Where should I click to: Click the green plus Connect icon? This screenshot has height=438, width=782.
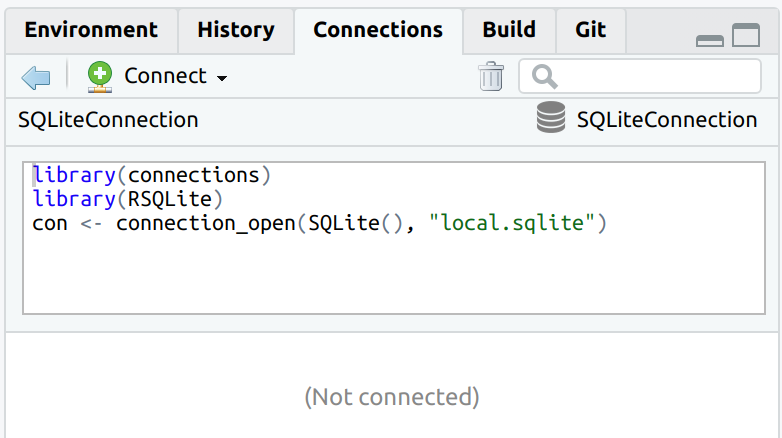[x=100, y=76]
